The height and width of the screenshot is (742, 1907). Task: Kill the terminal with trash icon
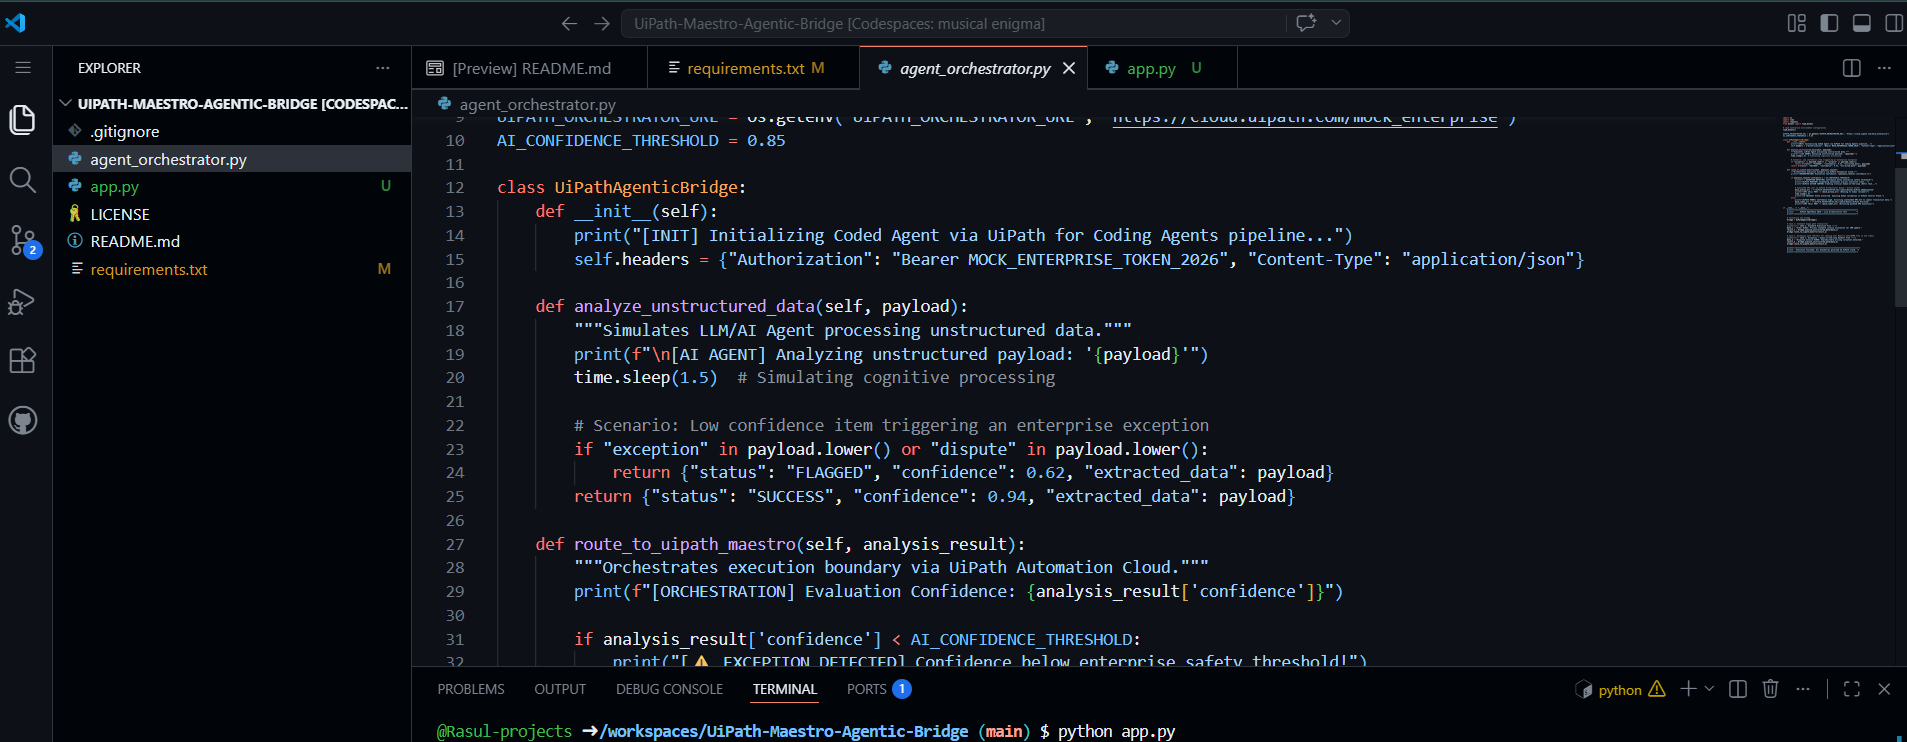[1770, 689]
